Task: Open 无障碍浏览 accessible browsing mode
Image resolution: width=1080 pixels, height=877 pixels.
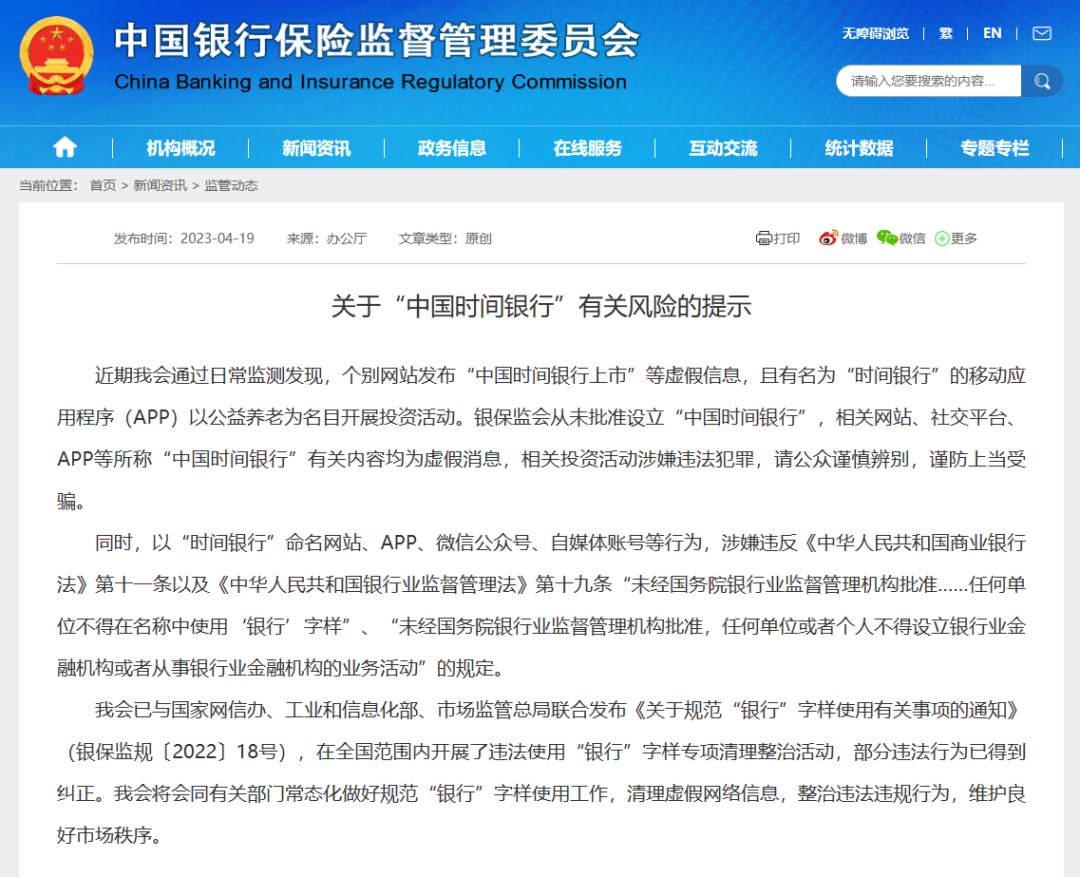Action: click(x=875, y=33)
